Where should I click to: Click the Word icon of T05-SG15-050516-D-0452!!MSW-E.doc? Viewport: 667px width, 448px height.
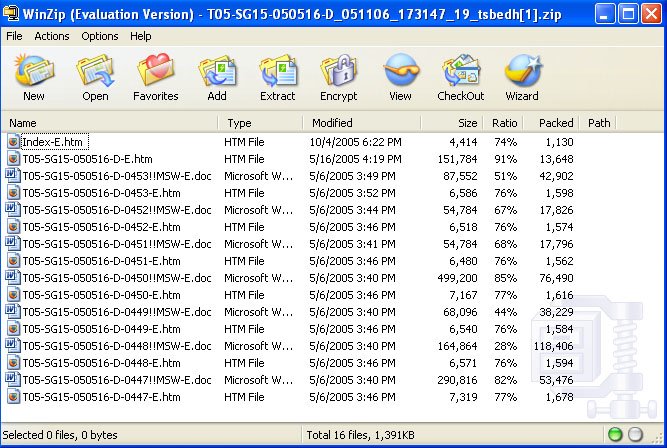coord(12,209)
